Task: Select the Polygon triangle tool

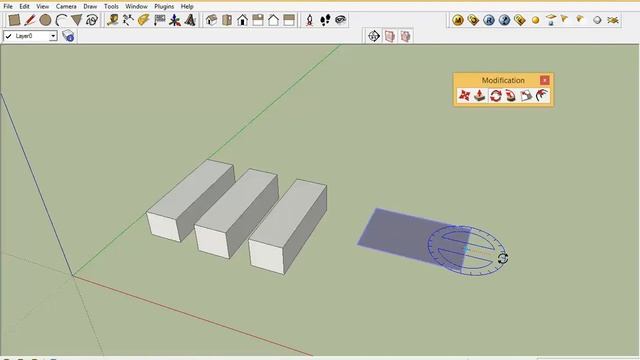Action: (x=76, y=20)
